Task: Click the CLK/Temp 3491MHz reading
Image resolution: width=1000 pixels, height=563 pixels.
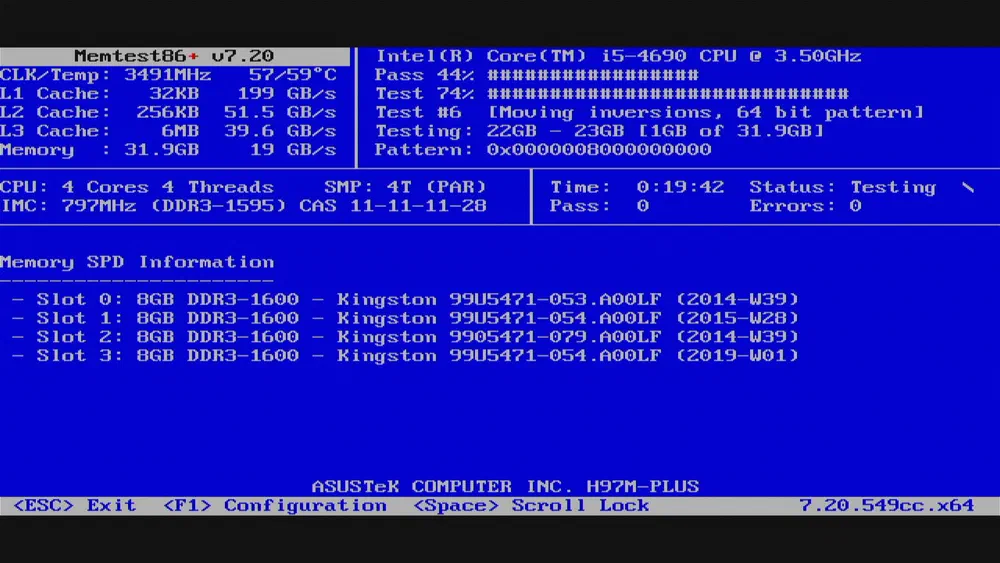Action: pos(105,75)
